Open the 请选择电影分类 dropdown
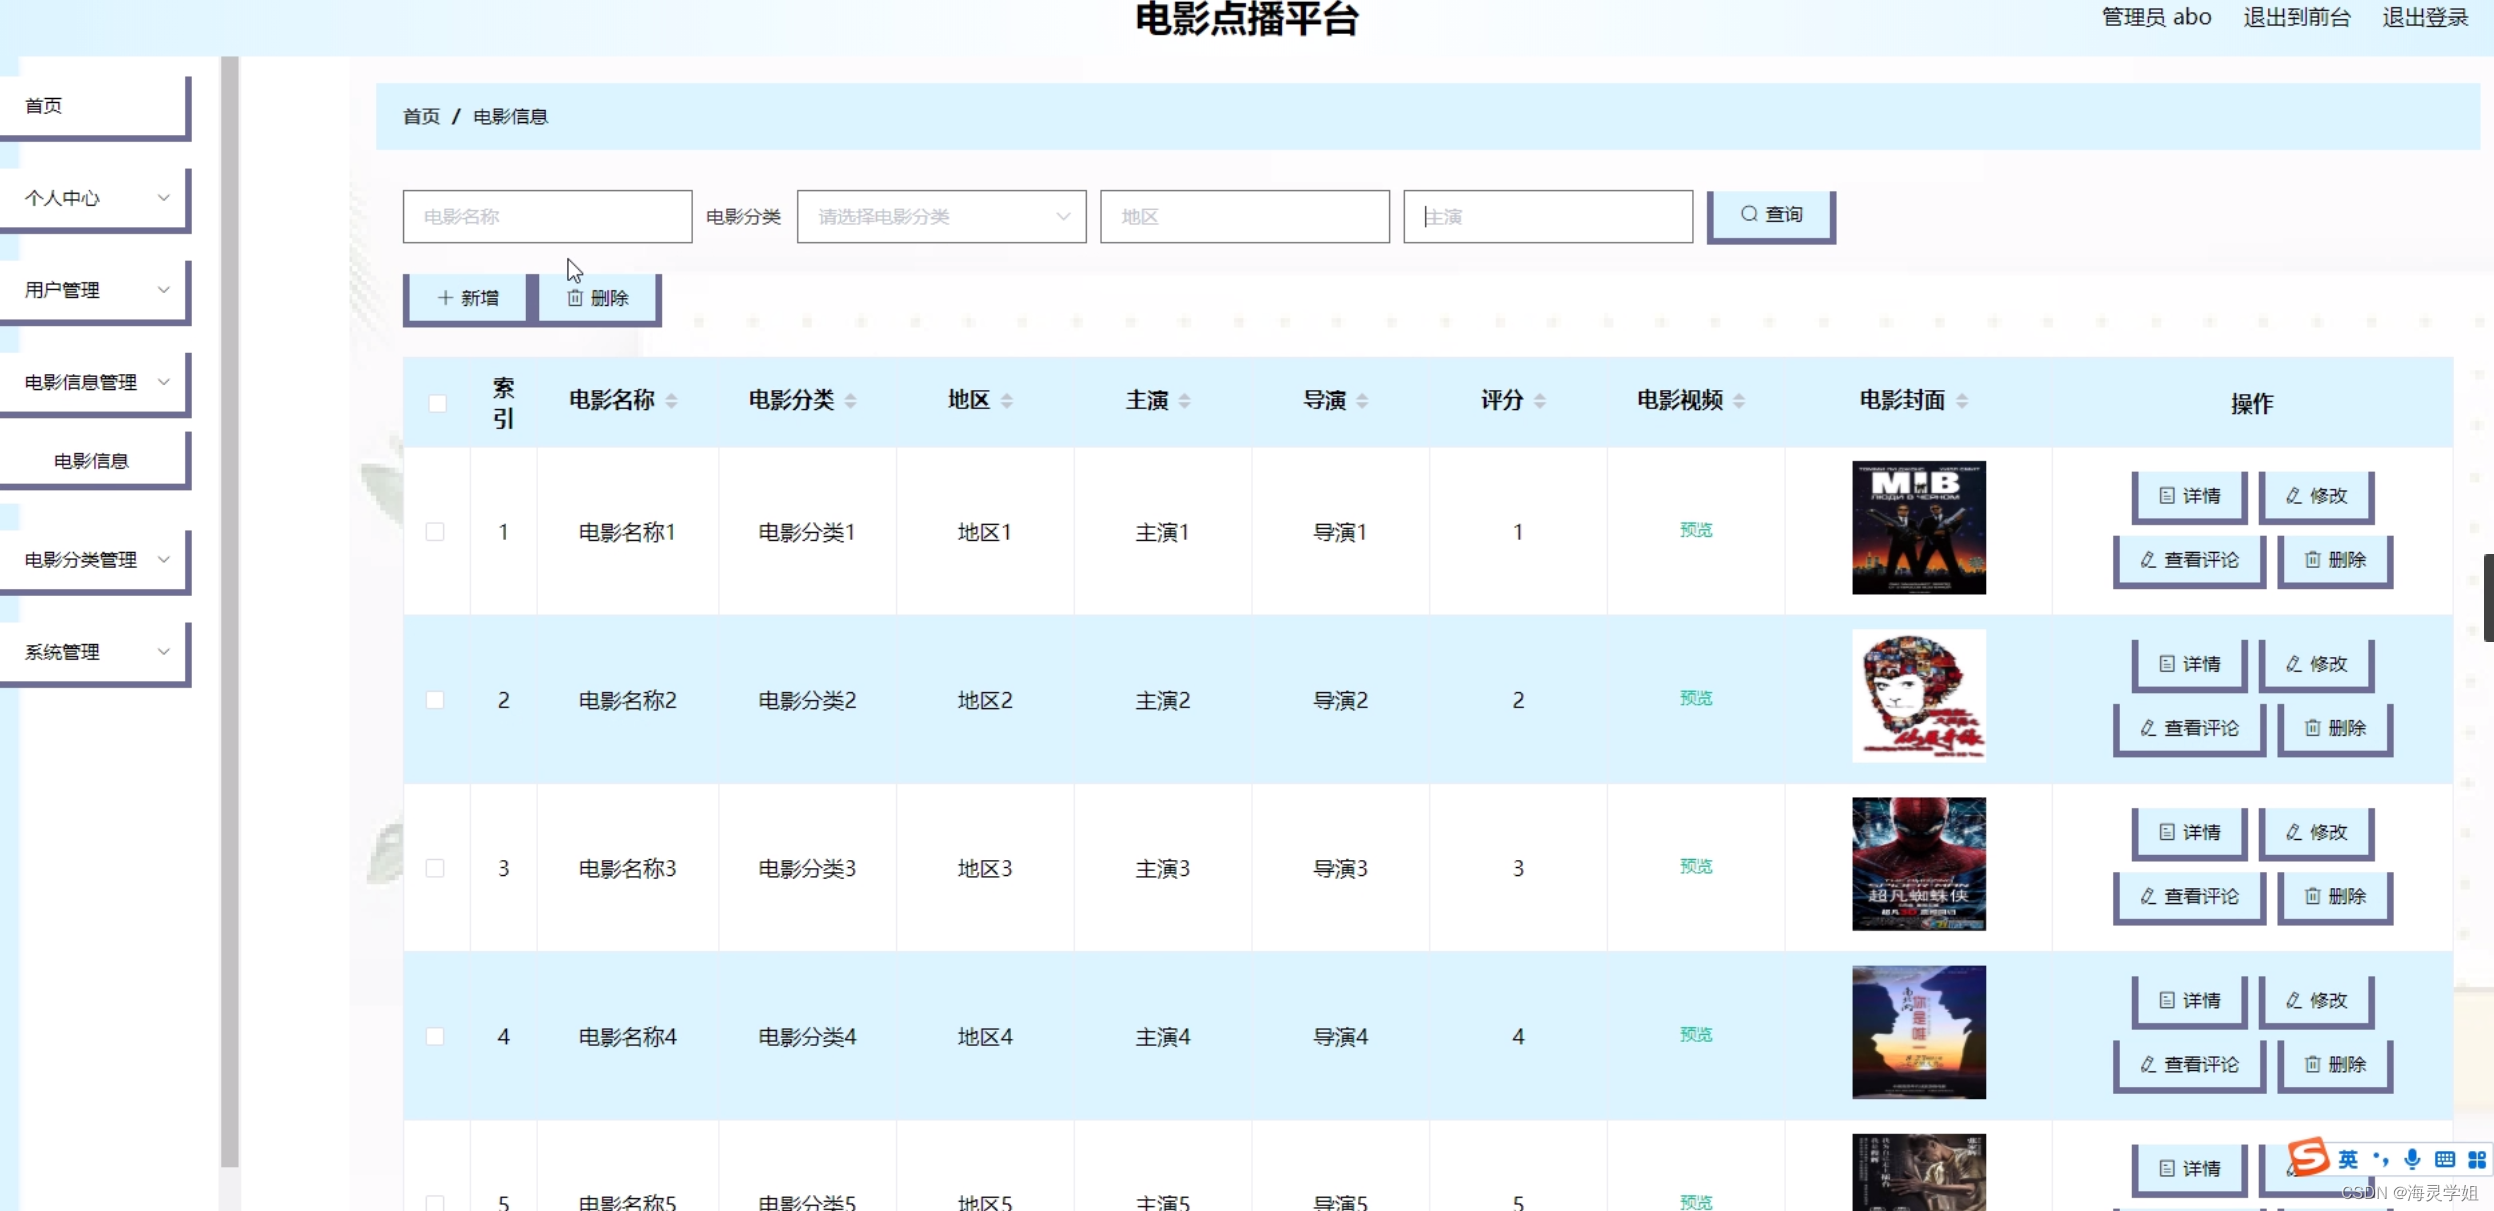Screen dimensions: 2494x1211 (941, 217)
